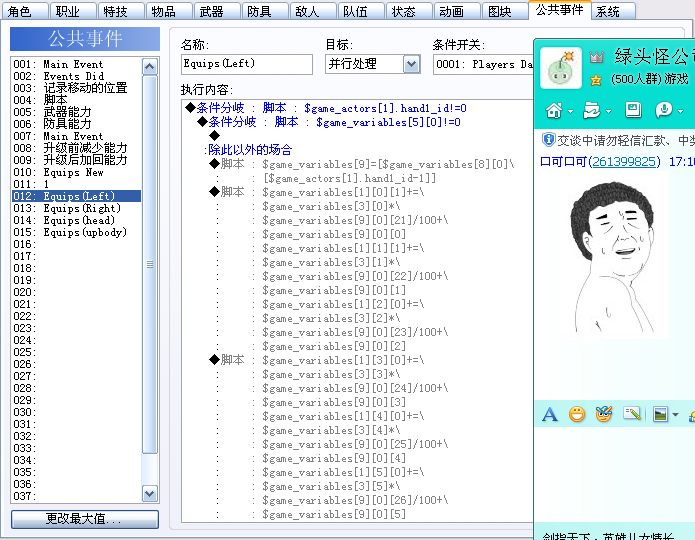695x540 pixels.
Task: Click the event list scrollbar thumb
Action: click(x=149, y=264)
